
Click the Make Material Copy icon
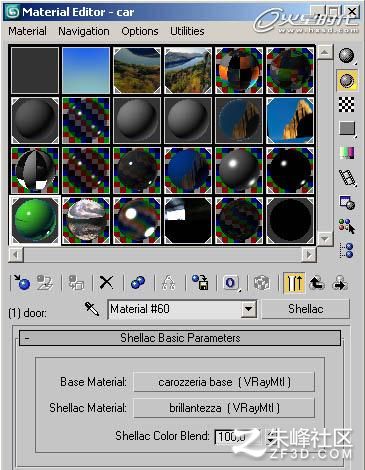tap(138, 283)
